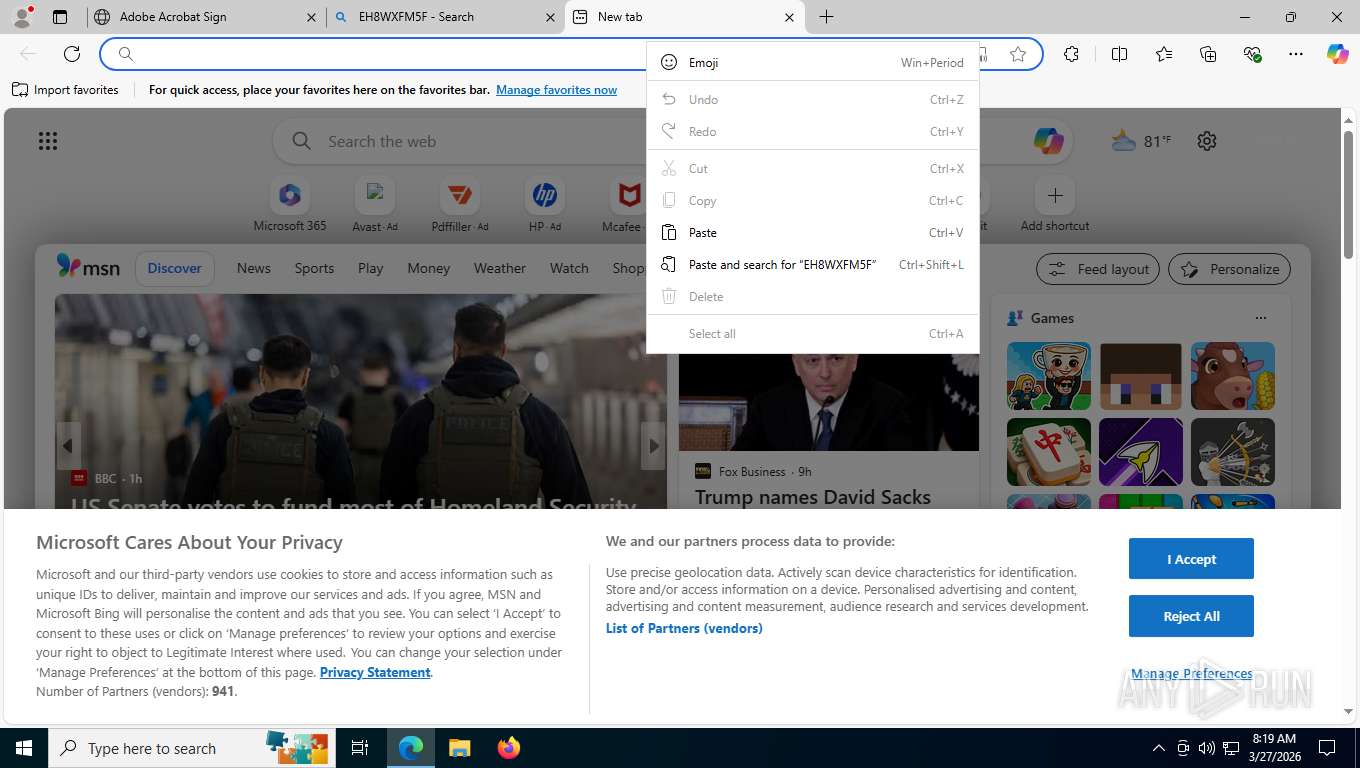
Task: Open the Collections icon
Action: tap(1208, 54)
